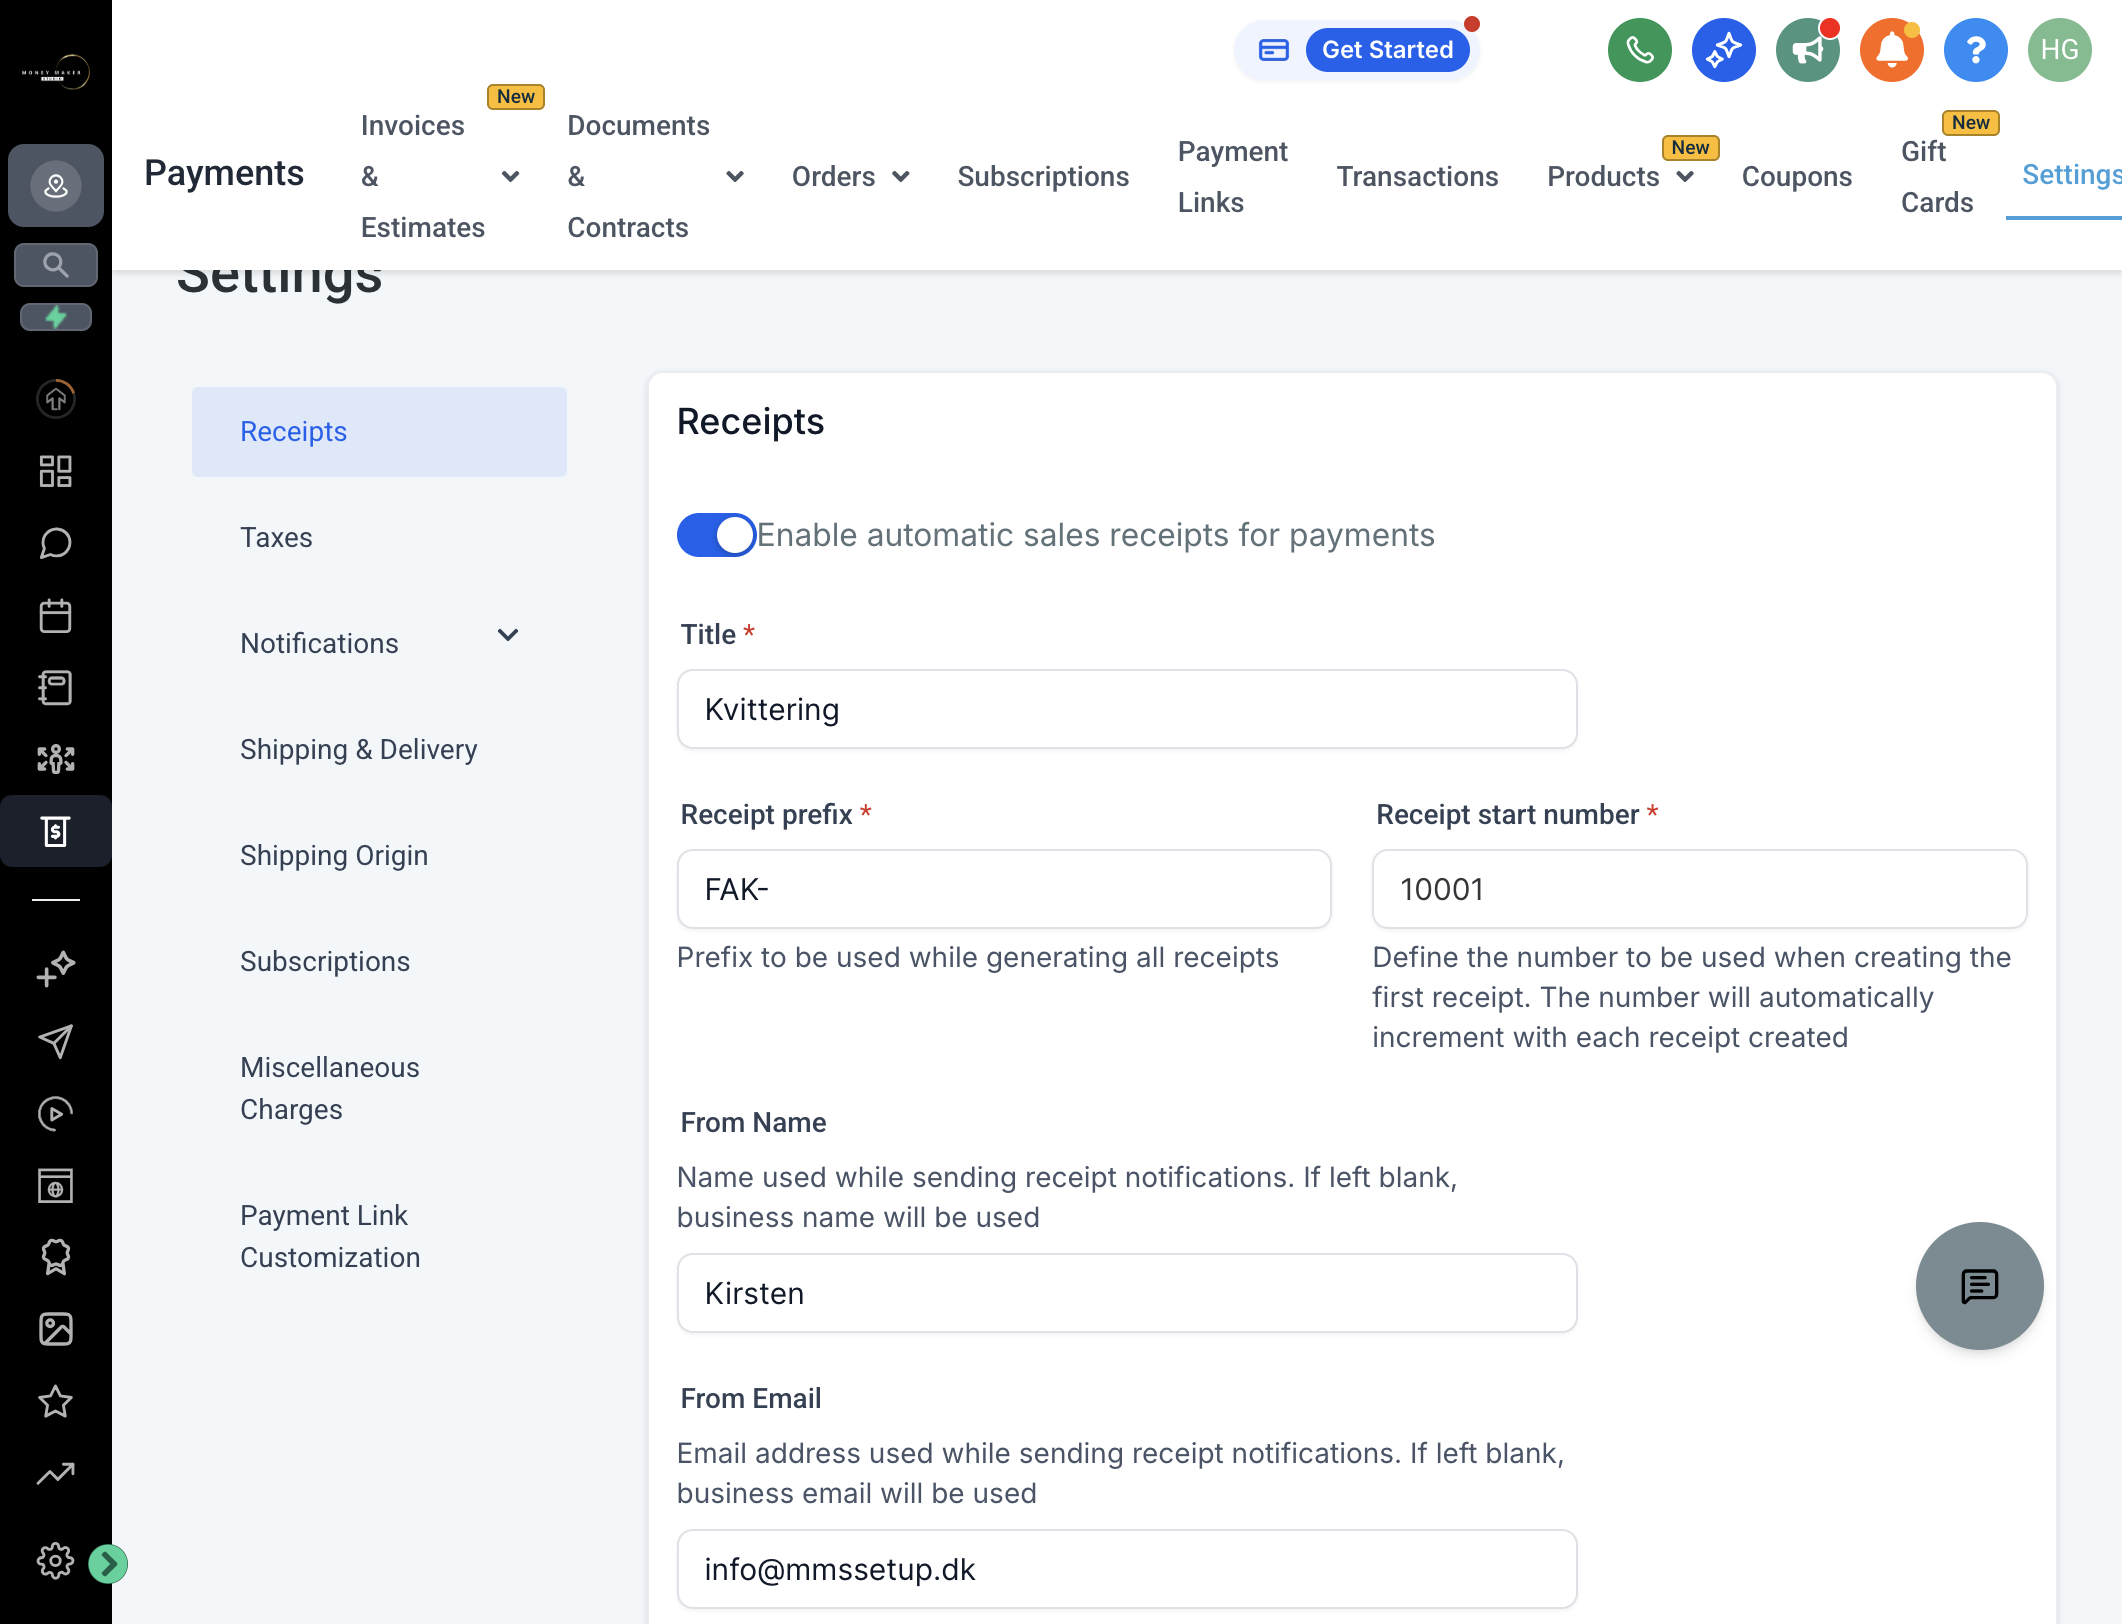The height and width of the screenshot is (1624, 2122).
Task: Go to the Coupons tab
Action: (1797, 177)
